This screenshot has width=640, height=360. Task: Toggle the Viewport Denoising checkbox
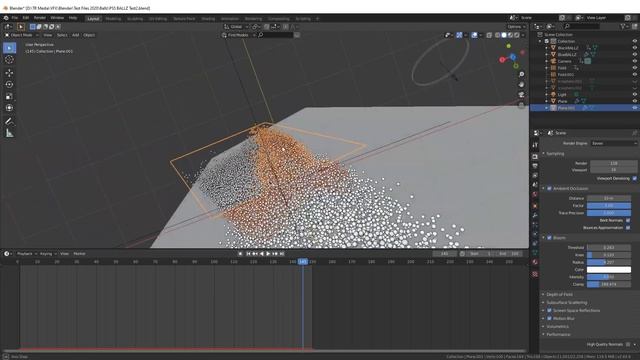[x=634, y=178]
